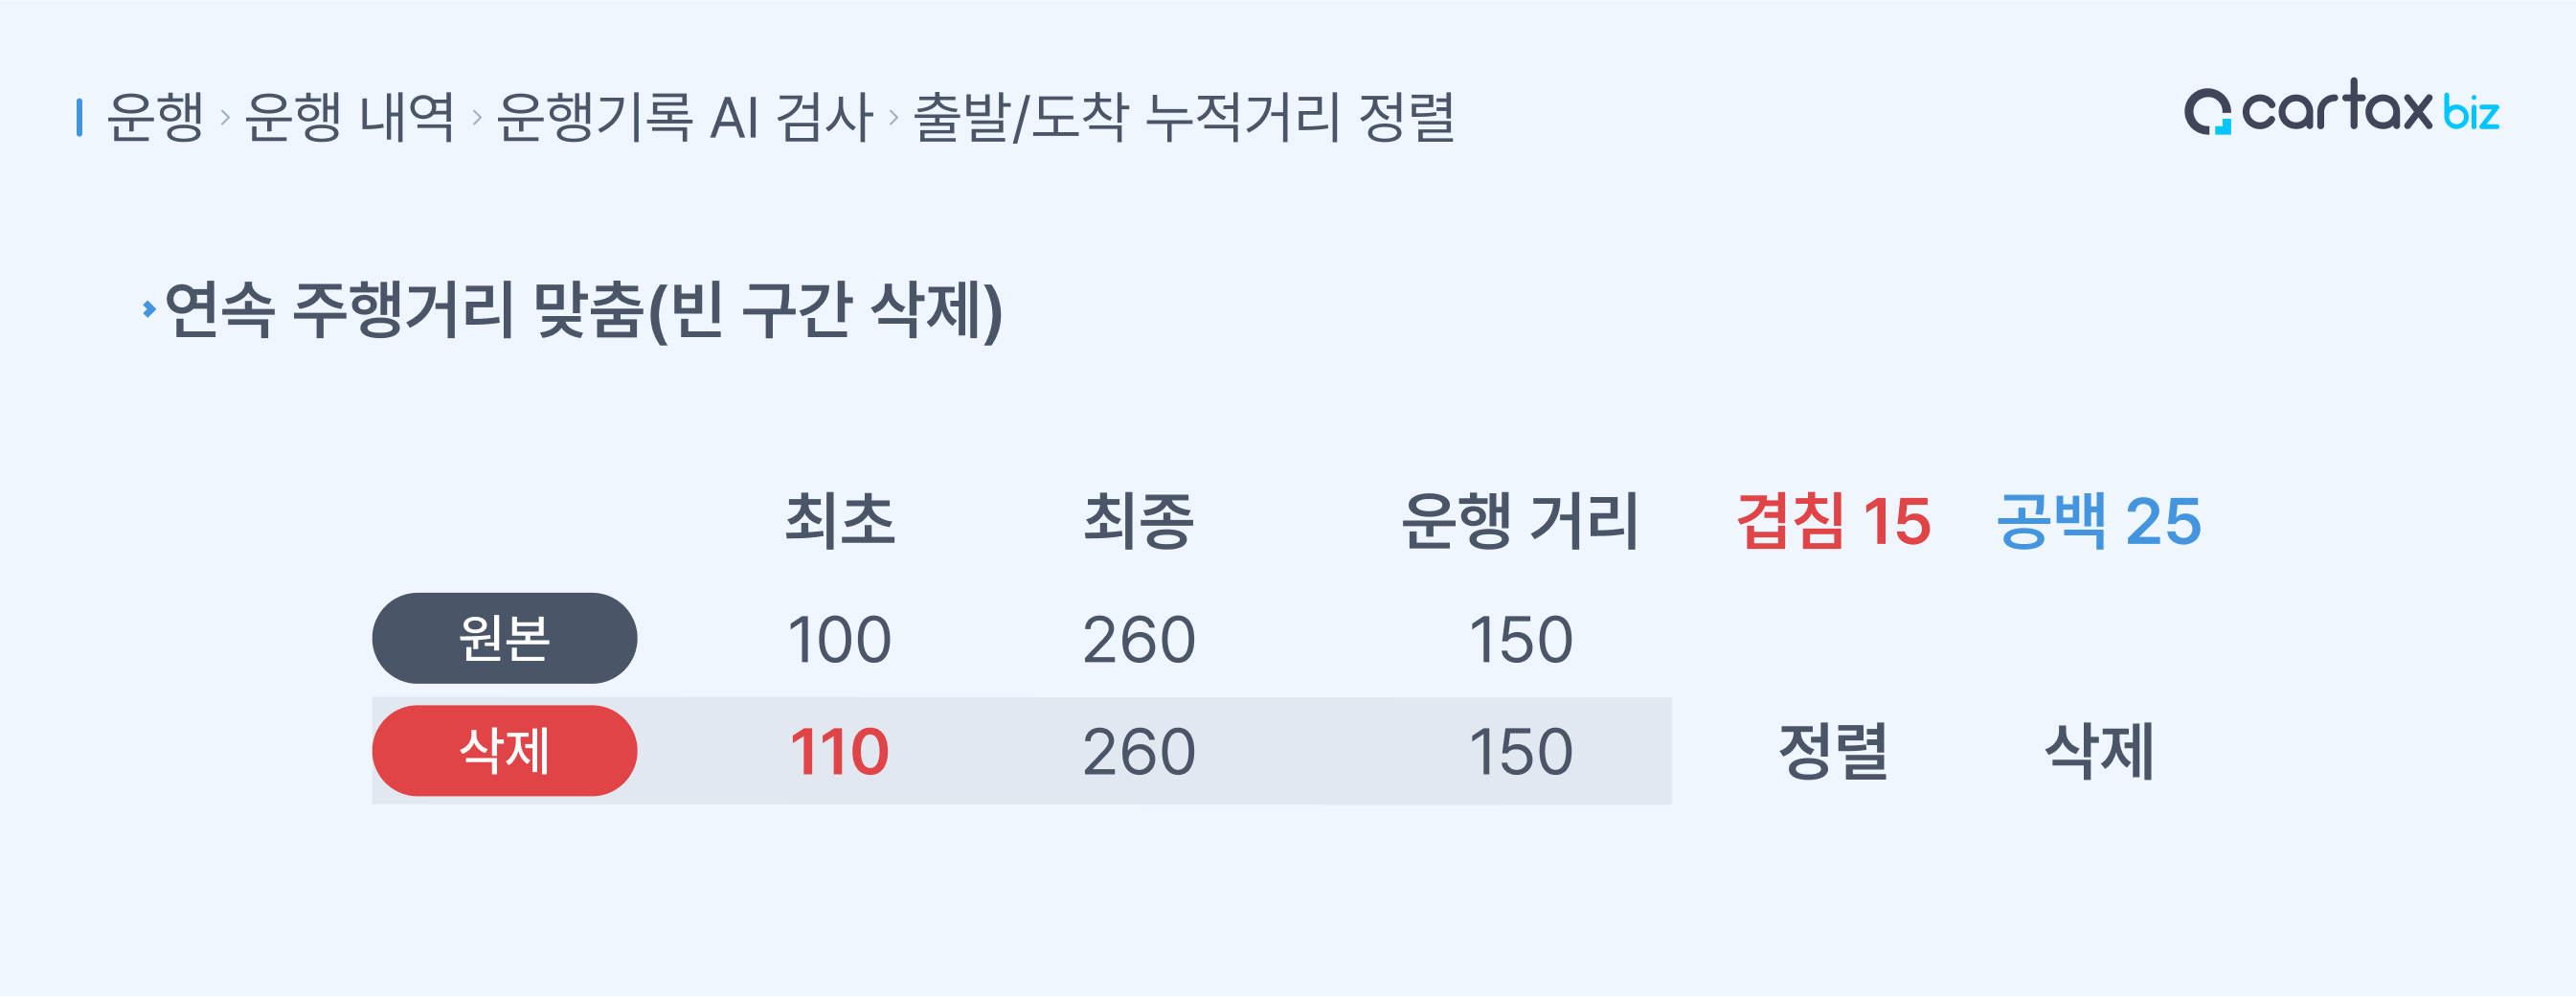The width and height of the screenshot is (2576, 997).
Task: Click the 운행 거리 column header
Action: 1519,521
